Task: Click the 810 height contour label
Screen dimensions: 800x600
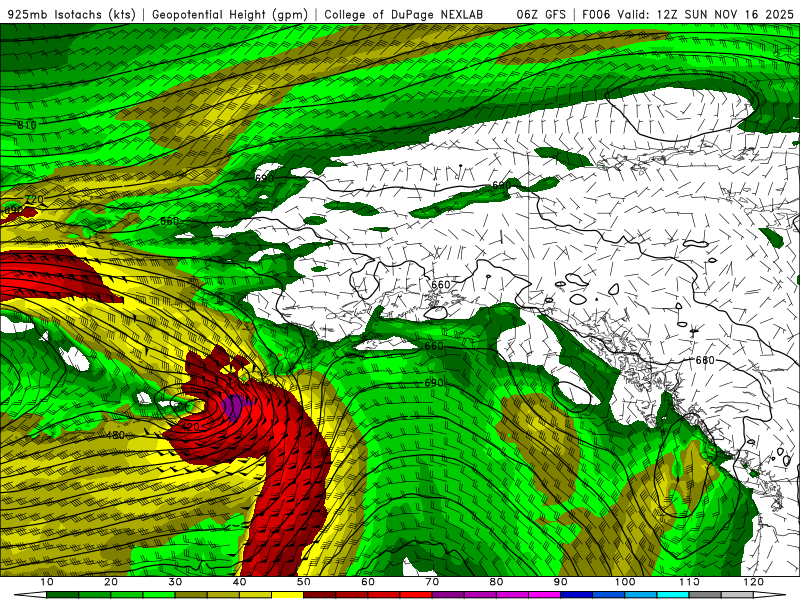Action: 27,125
